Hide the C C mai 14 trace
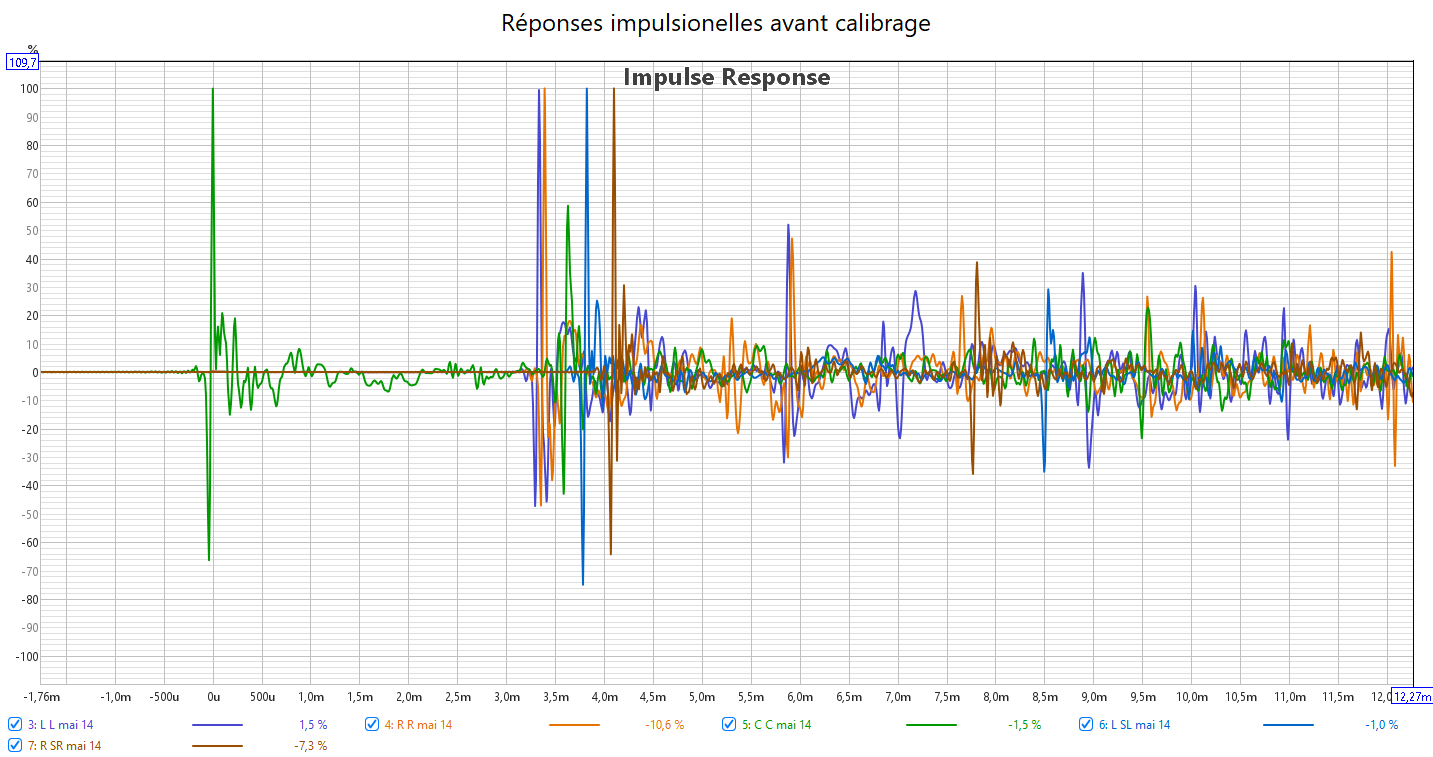1433x757 pixels. coord(729,725)
